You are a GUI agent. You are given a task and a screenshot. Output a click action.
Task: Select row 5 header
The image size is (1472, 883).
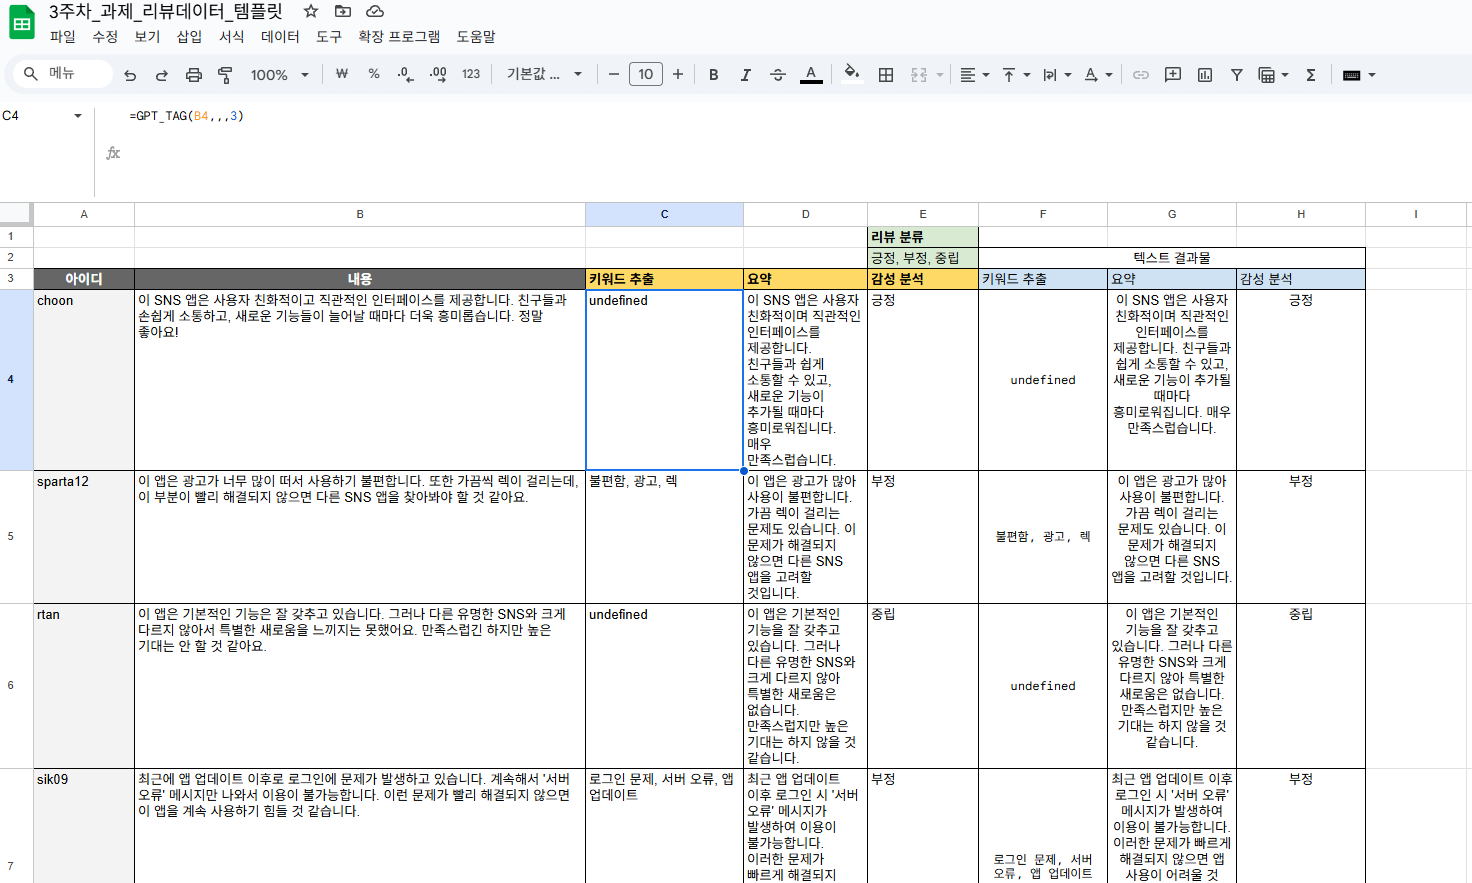point(16,537)
